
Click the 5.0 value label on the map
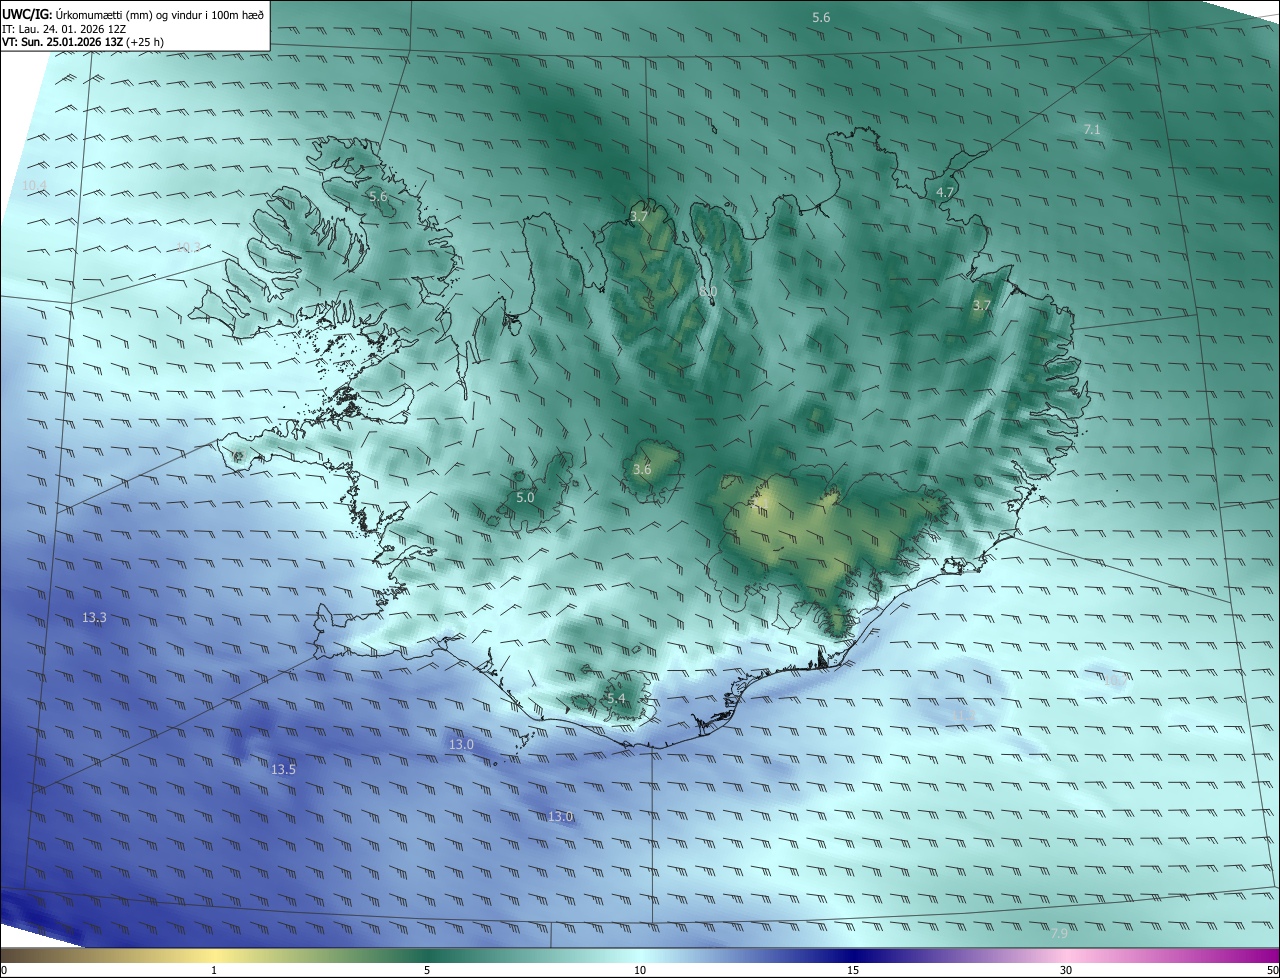click(525, 497)
